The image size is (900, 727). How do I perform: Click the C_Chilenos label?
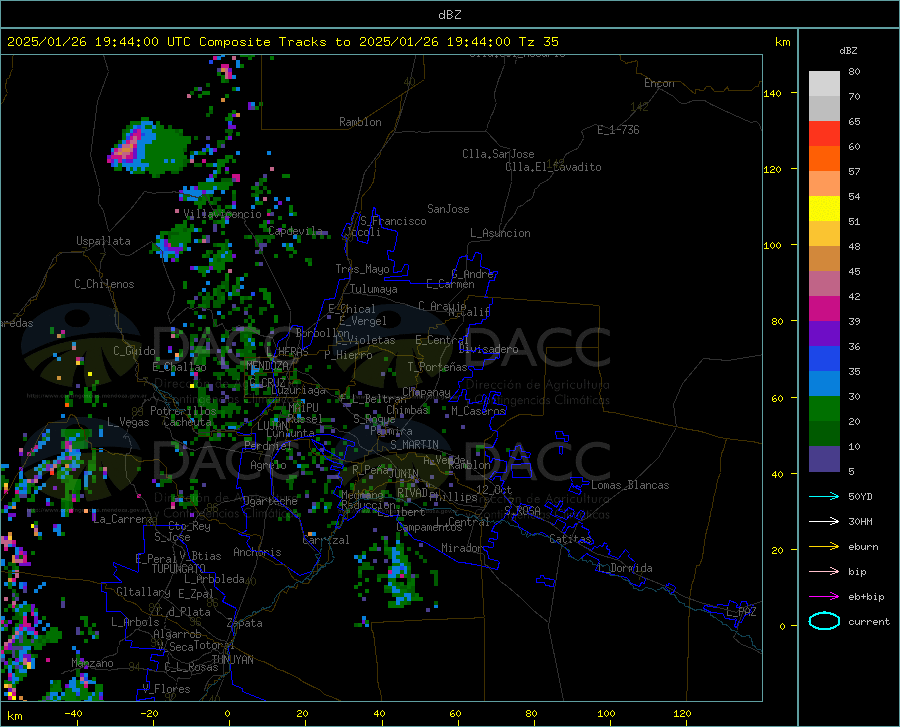tap(104, 284)
